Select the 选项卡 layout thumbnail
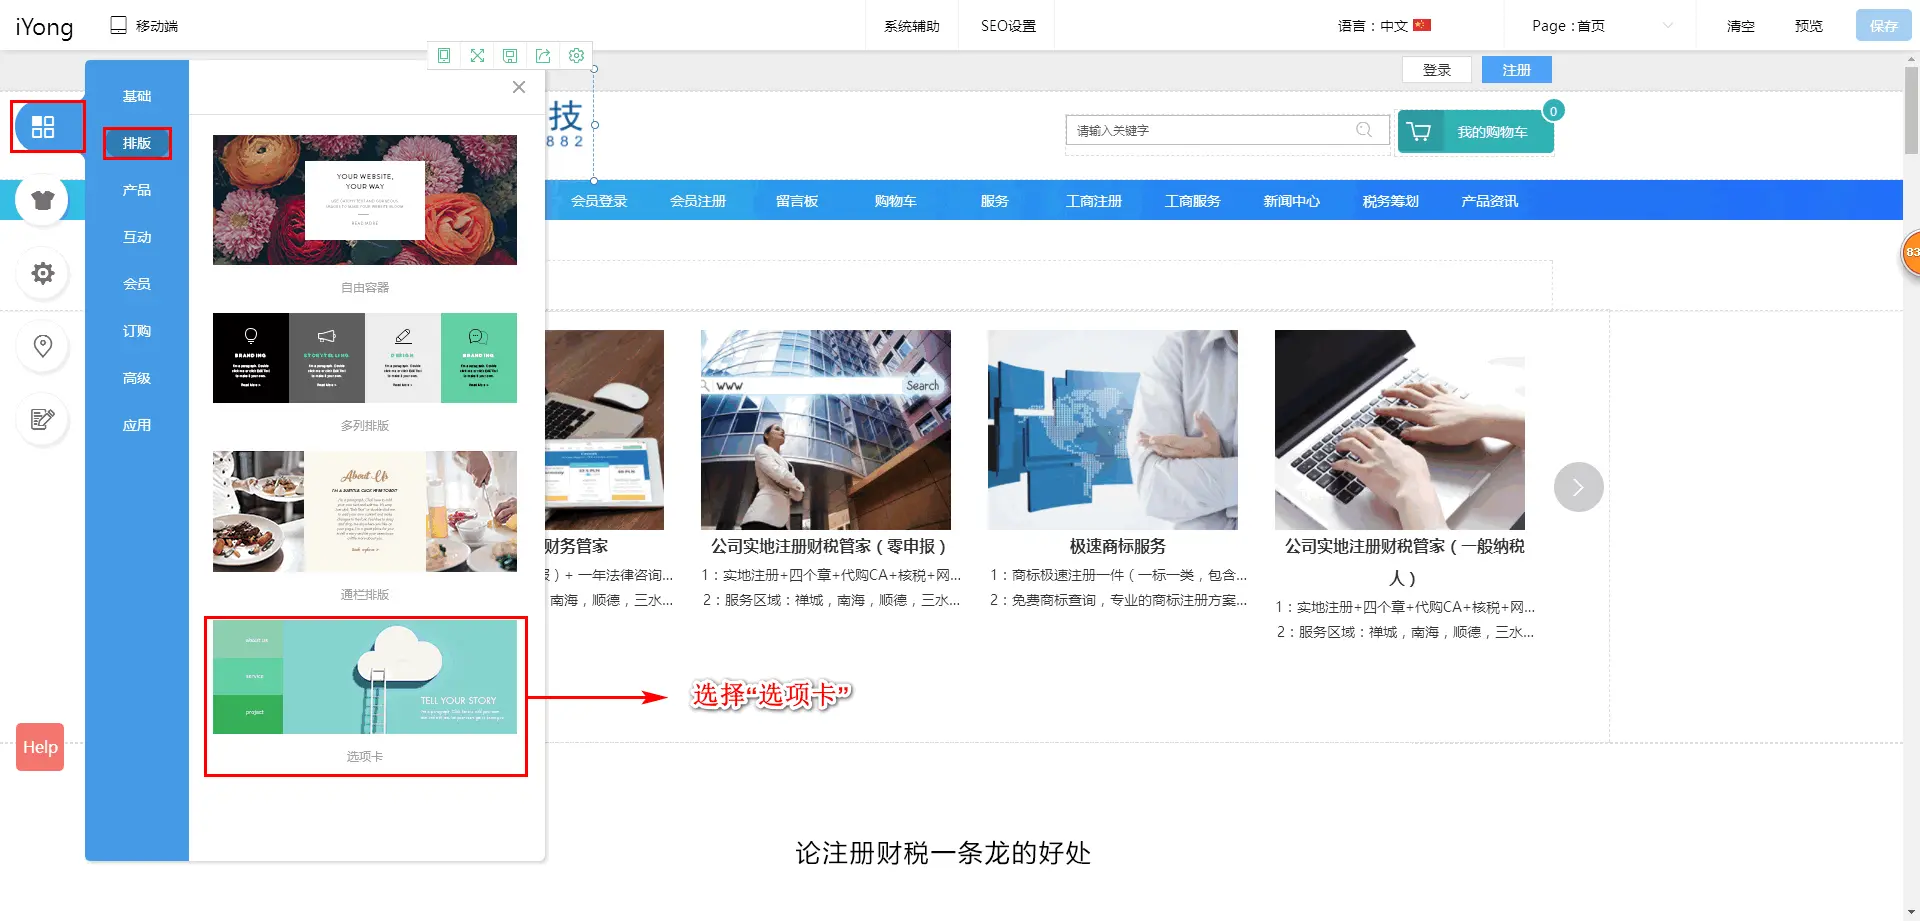Viewport: 1920px width, 921px height. pyautogui.click(x=365, y=678)
